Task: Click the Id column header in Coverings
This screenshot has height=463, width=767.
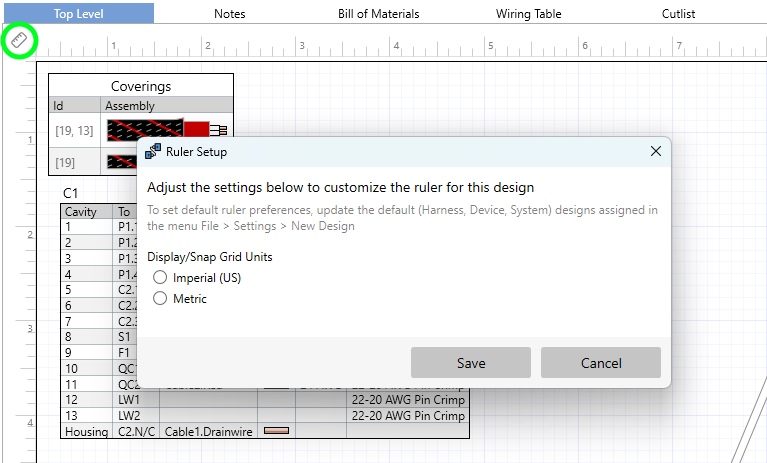Action: 75,105
